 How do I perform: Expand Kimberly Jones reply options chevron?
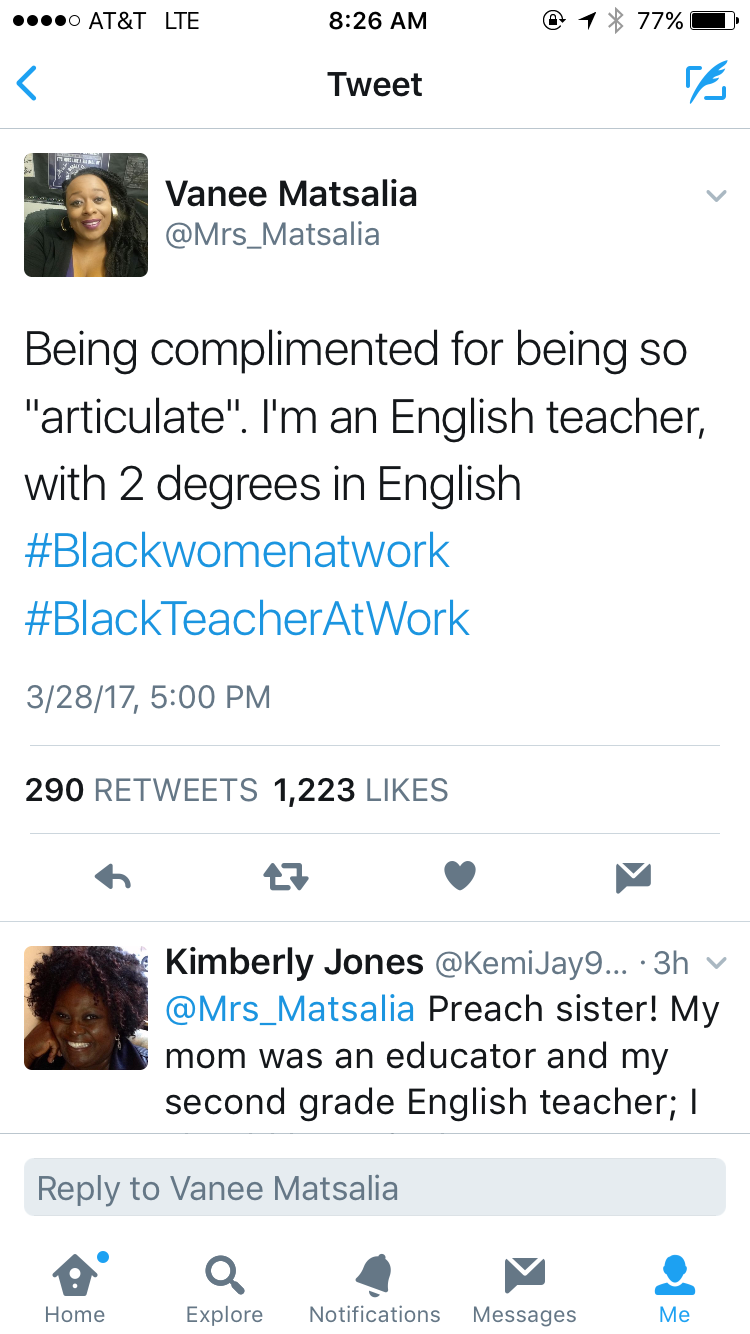pyautogui.click(x=716, y=963)
